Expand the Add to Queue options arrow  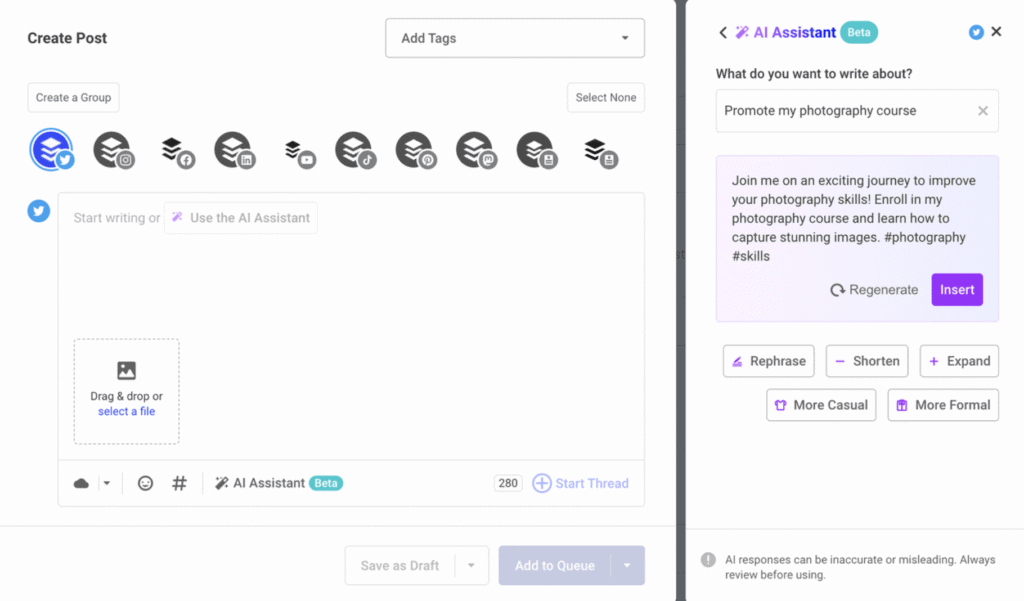click(x=627, y=565)
